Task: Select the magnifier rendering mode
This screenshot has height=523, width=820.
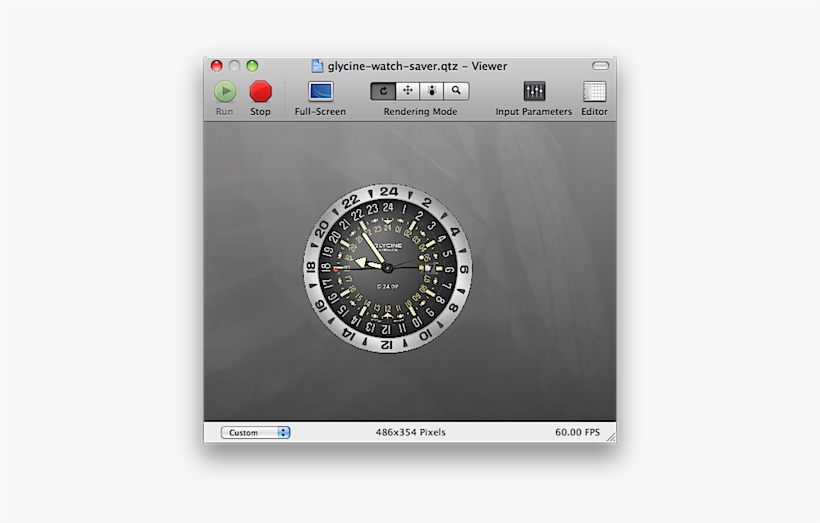Action: [x=456, y=91]
